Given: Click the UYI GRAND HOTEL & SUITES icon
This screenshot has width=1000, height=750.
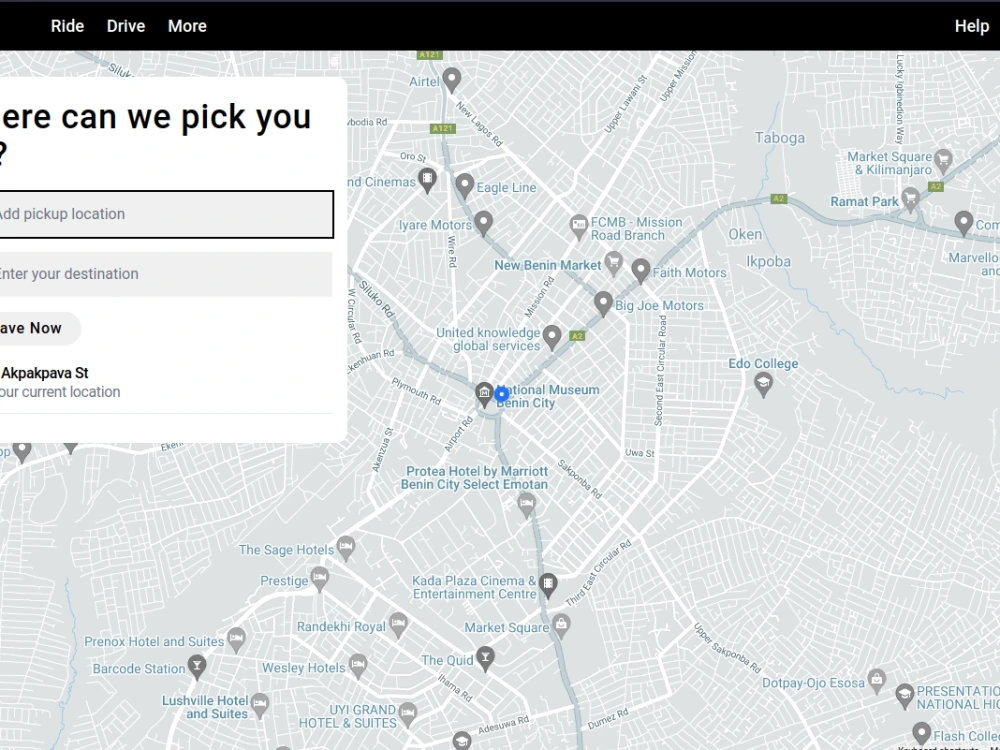Looking at the screenshot, I should [x=408, y=714].
